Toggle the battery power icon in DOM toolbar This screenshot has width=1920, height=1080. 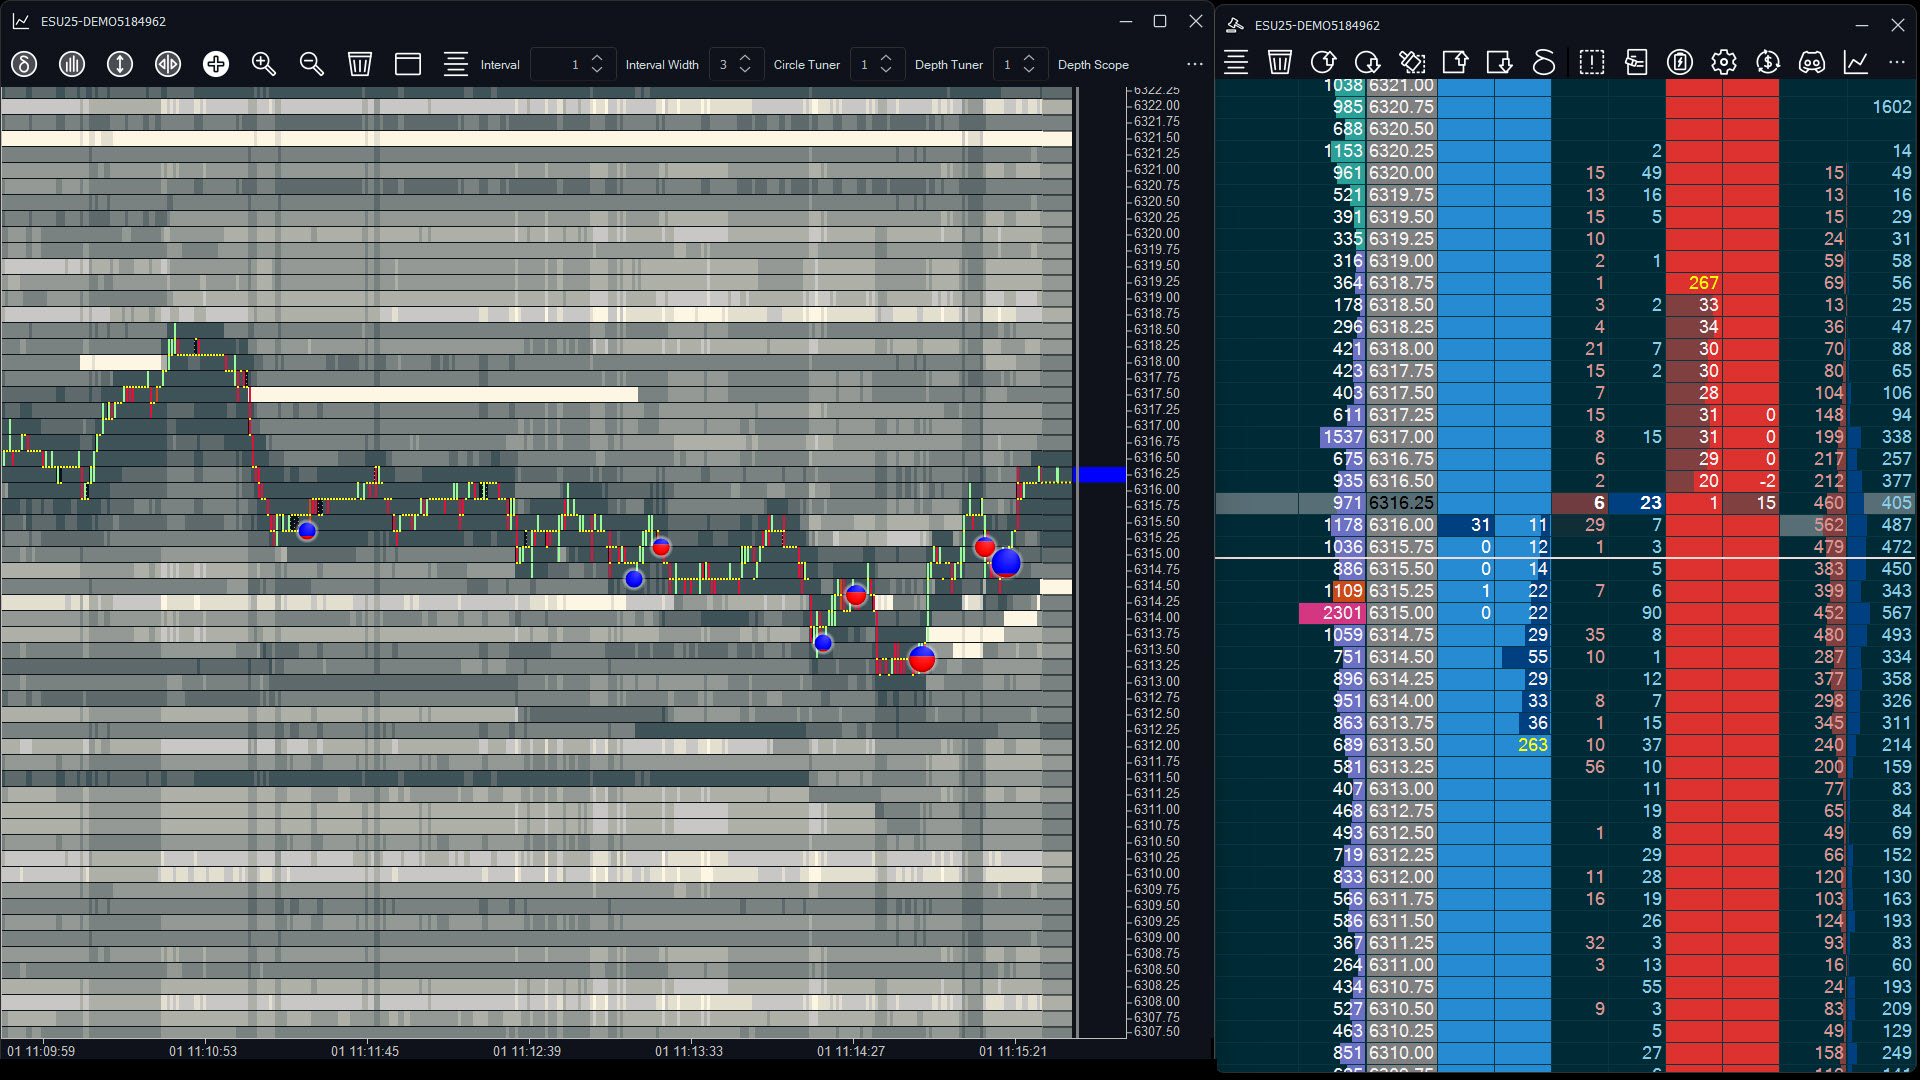(1680, 63)
